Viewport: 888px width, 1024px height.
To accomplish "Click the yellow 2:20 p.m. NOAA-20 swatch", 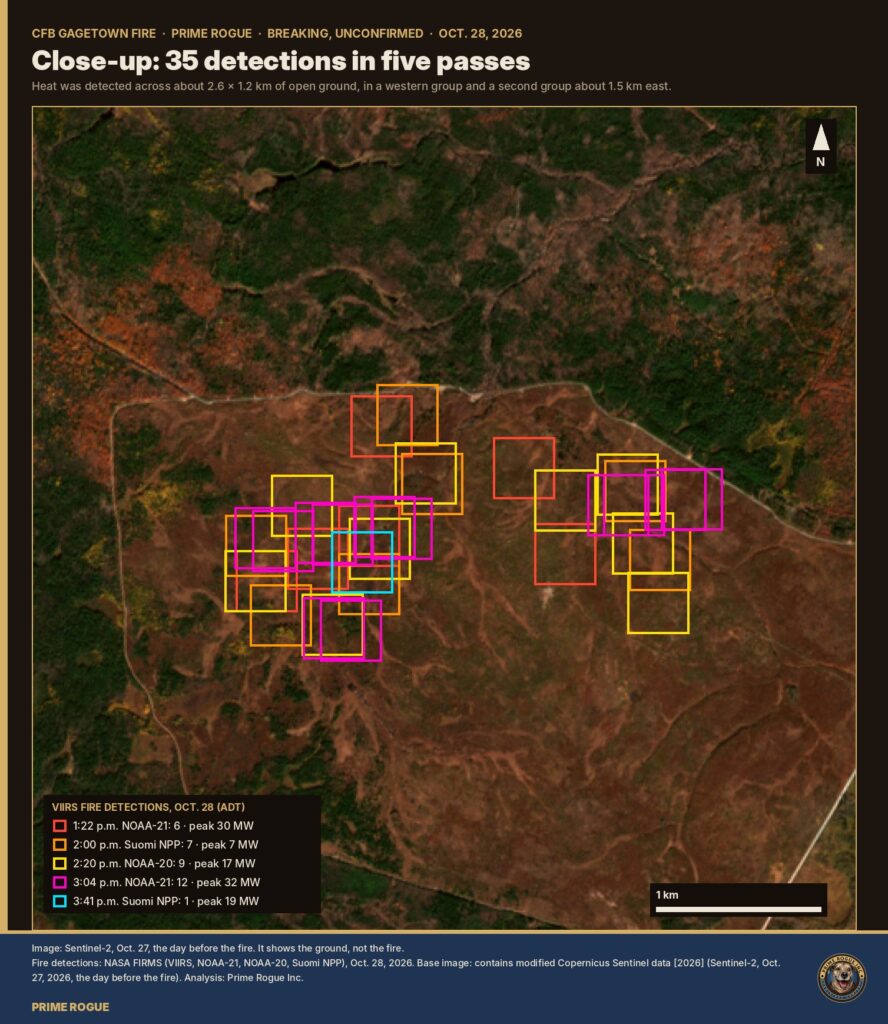I will tap(59, 863).
